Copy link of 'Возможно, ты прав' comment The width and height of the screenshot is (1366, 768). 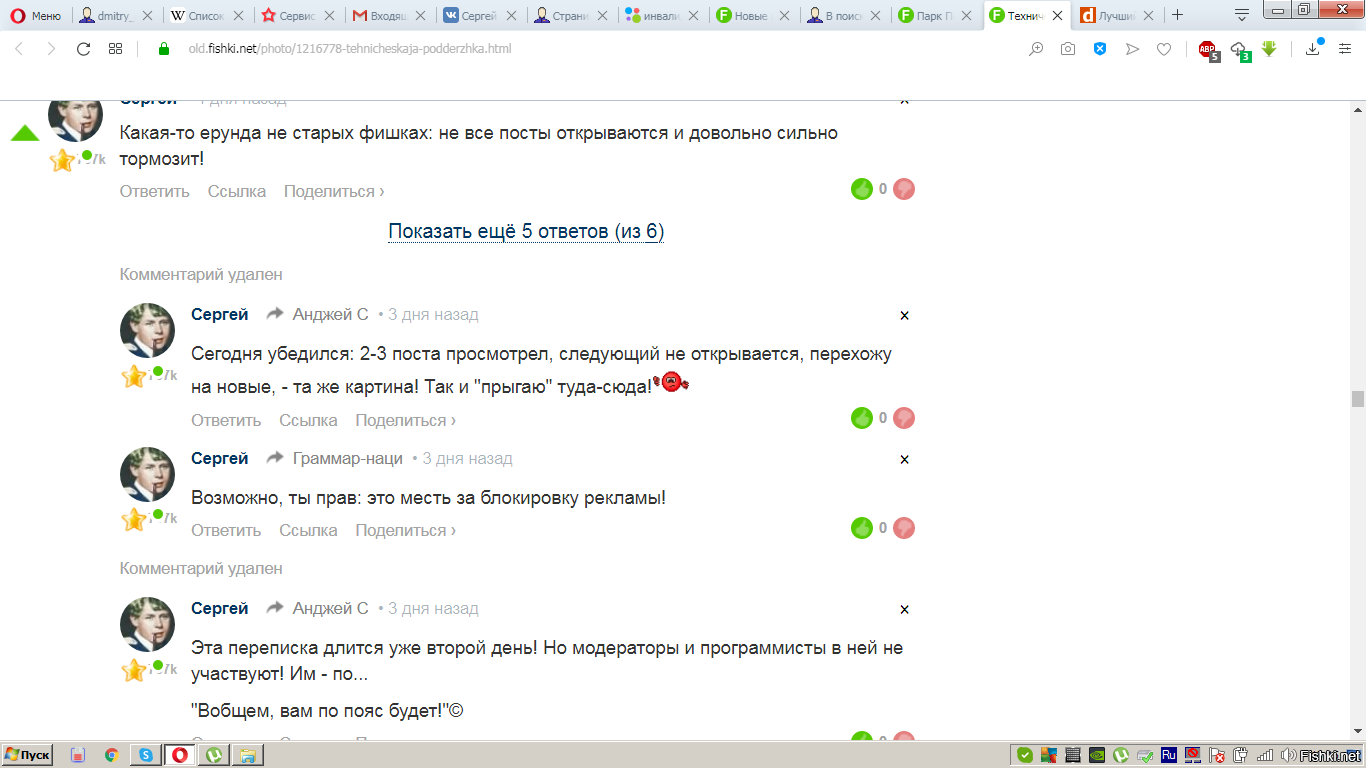point(308,530)
